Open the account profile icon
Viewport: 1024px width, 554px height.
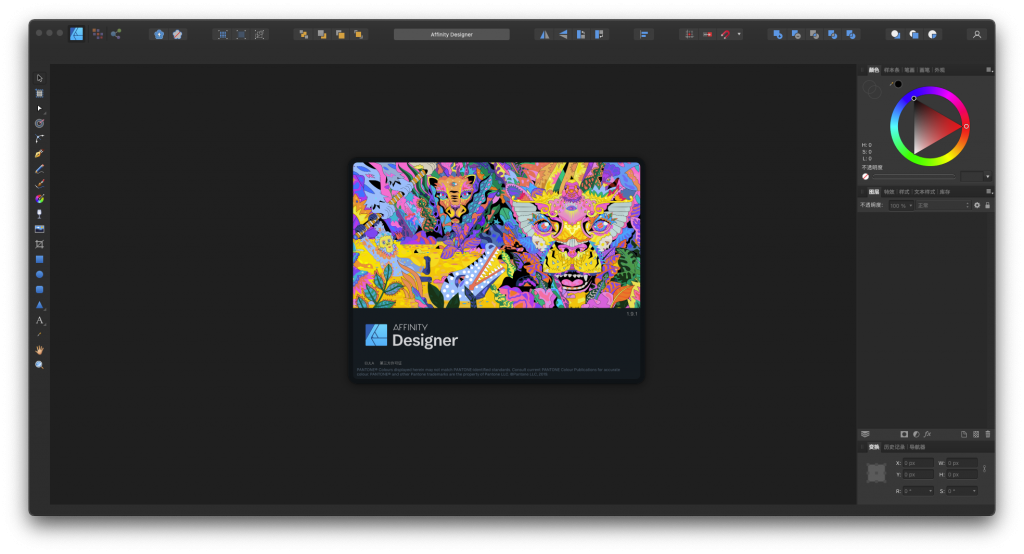tap(977, 35)
